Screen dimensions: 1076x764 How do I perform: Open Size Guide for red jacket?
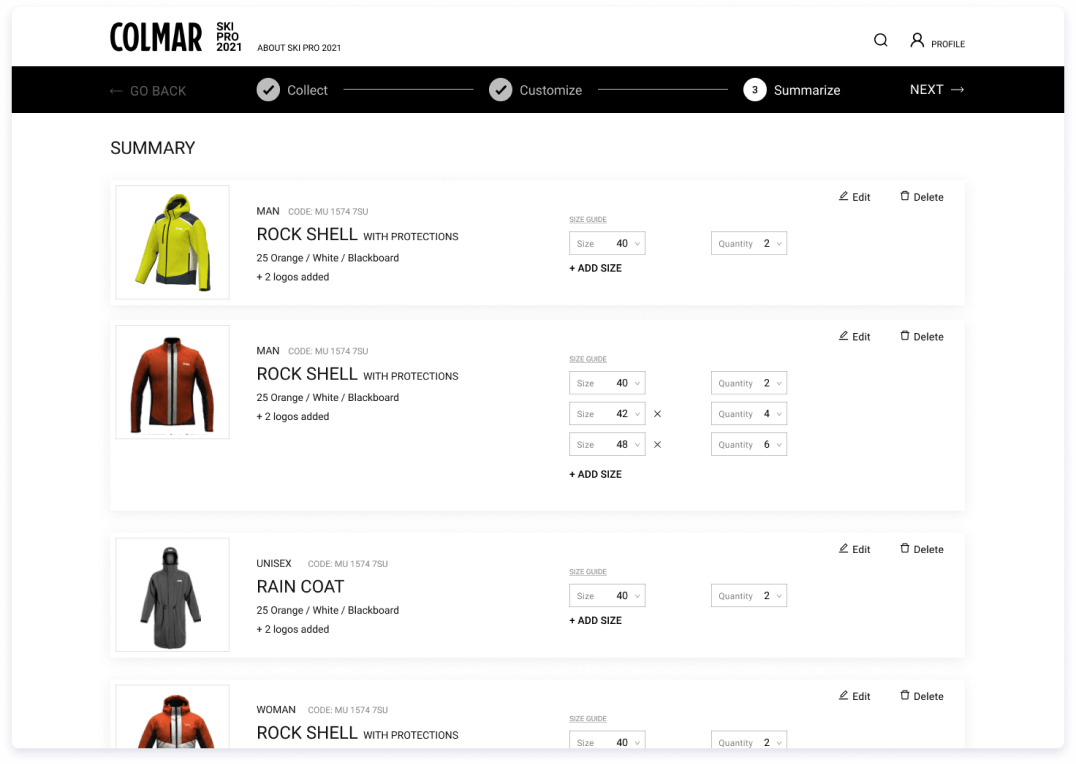click(x=588, y=359)
